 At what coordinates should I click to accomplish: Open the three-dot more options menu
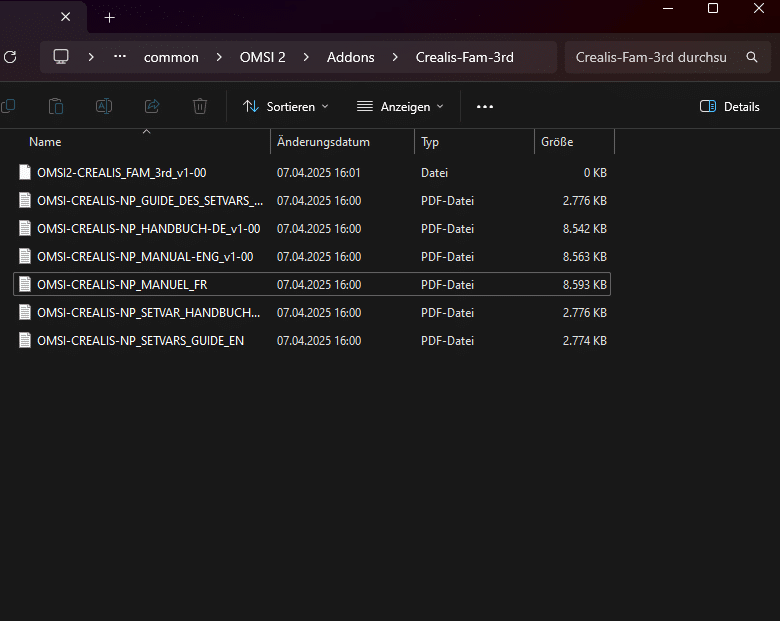[x=485, y=106]
